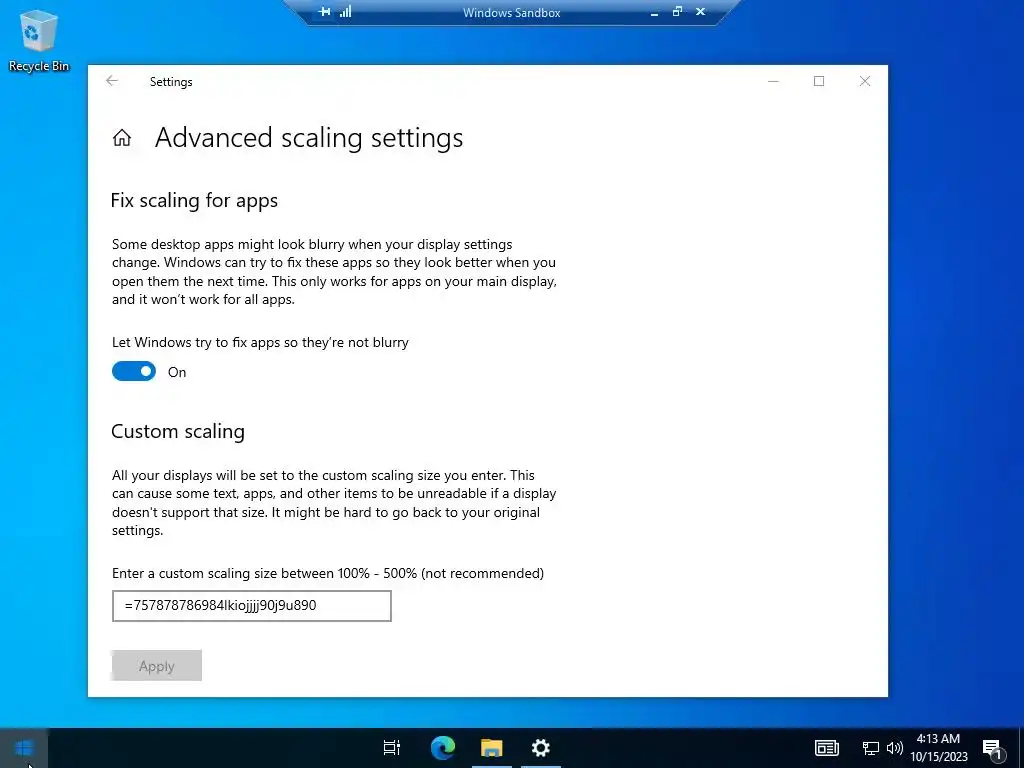Image resolution: width=1024 pixels, height=768 pixels.
Task: Check the Sandbox connection signal icon
Action: click(345, 11)
